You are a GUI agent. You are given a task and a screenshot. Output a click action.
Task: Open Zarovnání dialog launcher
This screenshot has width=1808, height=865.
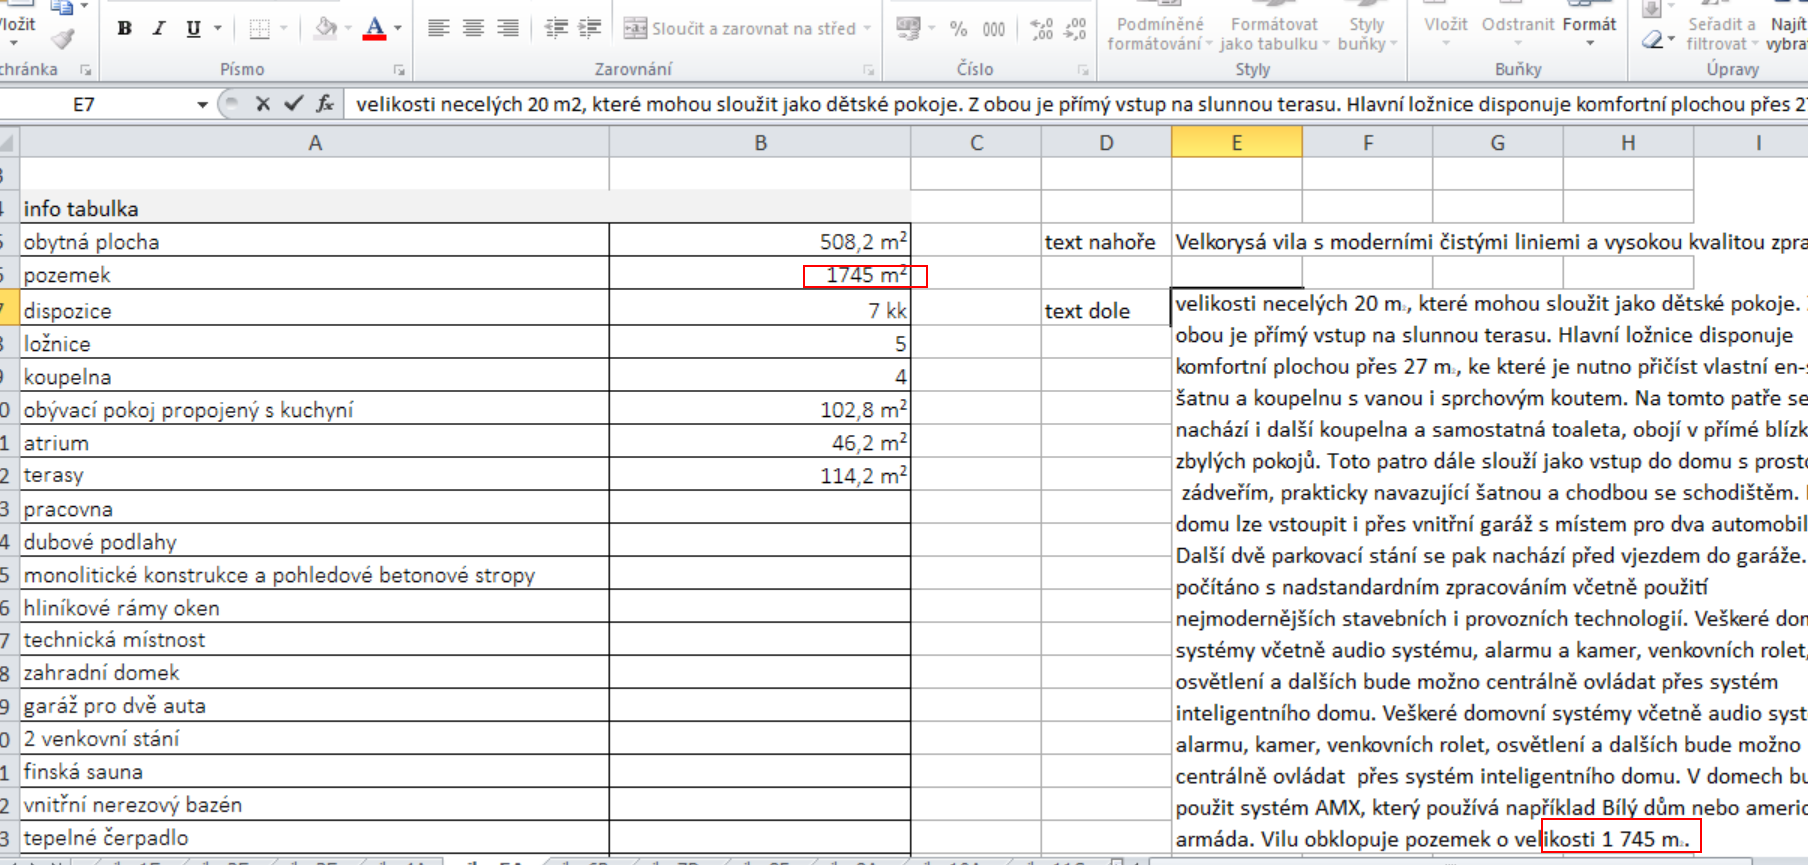[x=869, y=70]
